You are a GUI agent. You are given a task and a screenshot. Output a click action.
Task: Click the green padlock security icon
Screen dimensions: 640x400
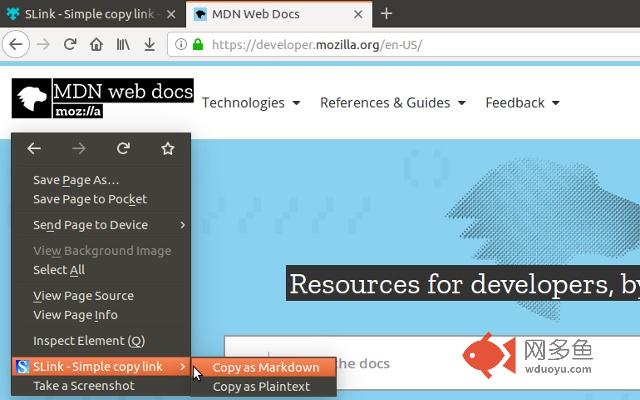point(198,44)
